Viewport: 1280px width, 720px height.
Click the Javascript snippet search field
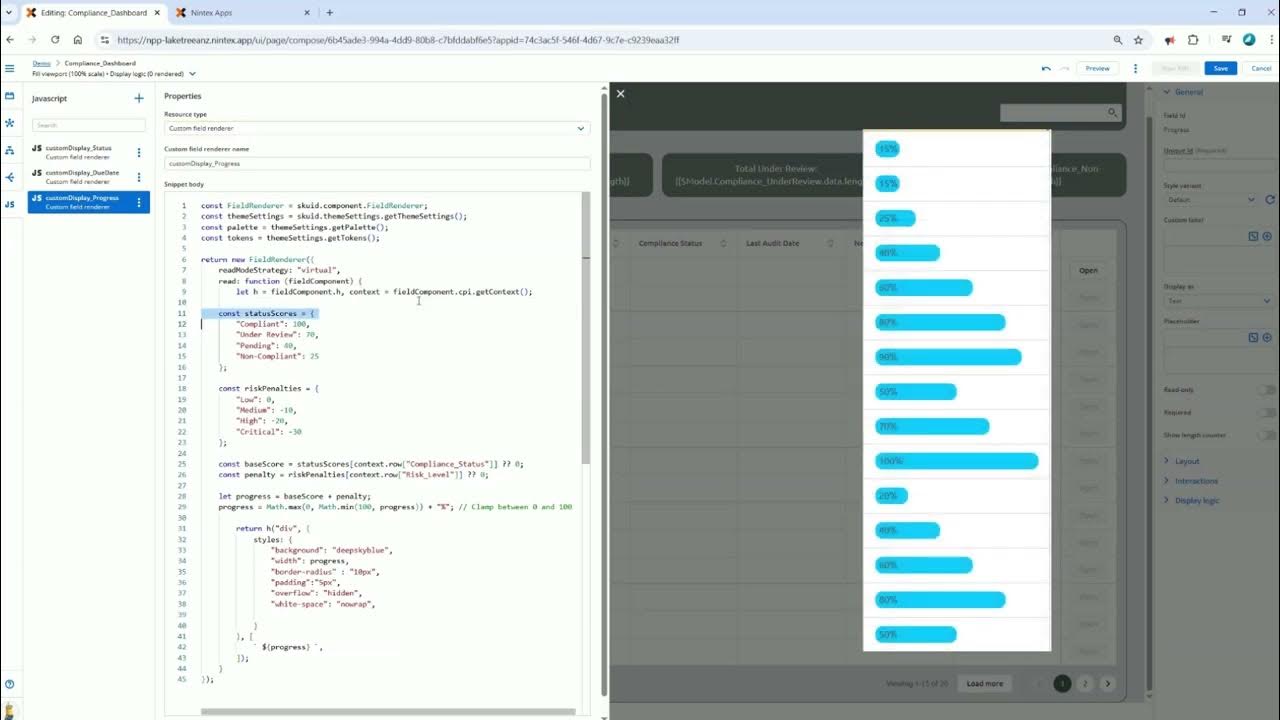pos(87,124)
